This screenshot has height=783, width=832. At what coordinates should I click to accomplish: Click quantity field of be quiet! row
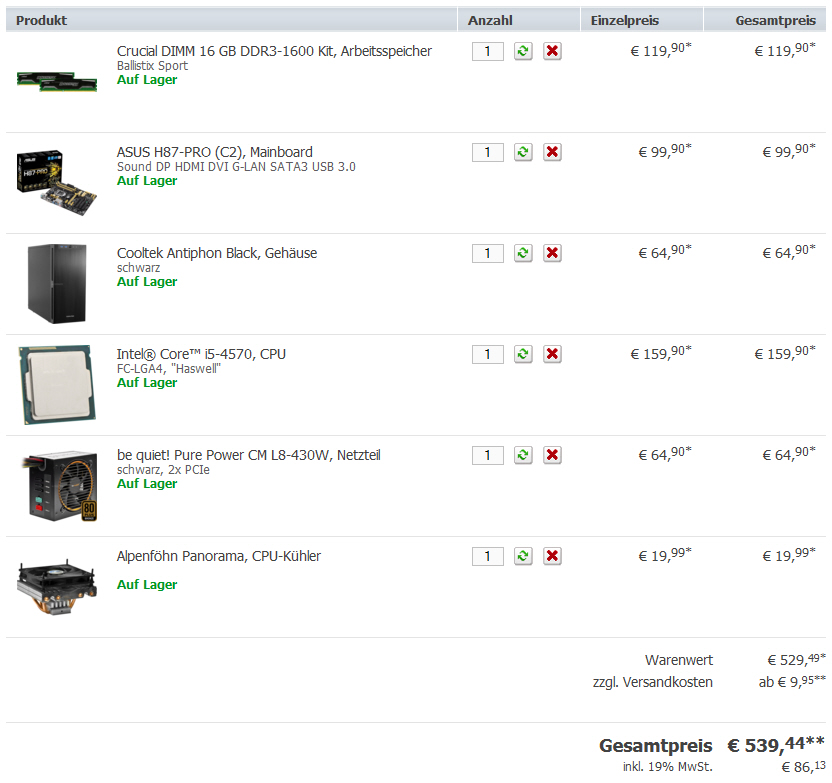pyautogui.click(x=488, y=455)
